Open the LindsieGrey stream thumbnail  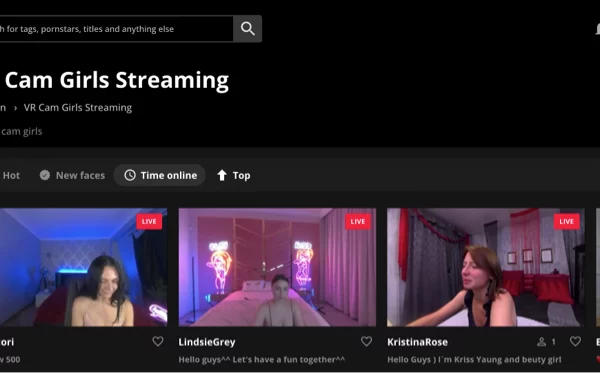pyautogui.click(x=277, y=267)
